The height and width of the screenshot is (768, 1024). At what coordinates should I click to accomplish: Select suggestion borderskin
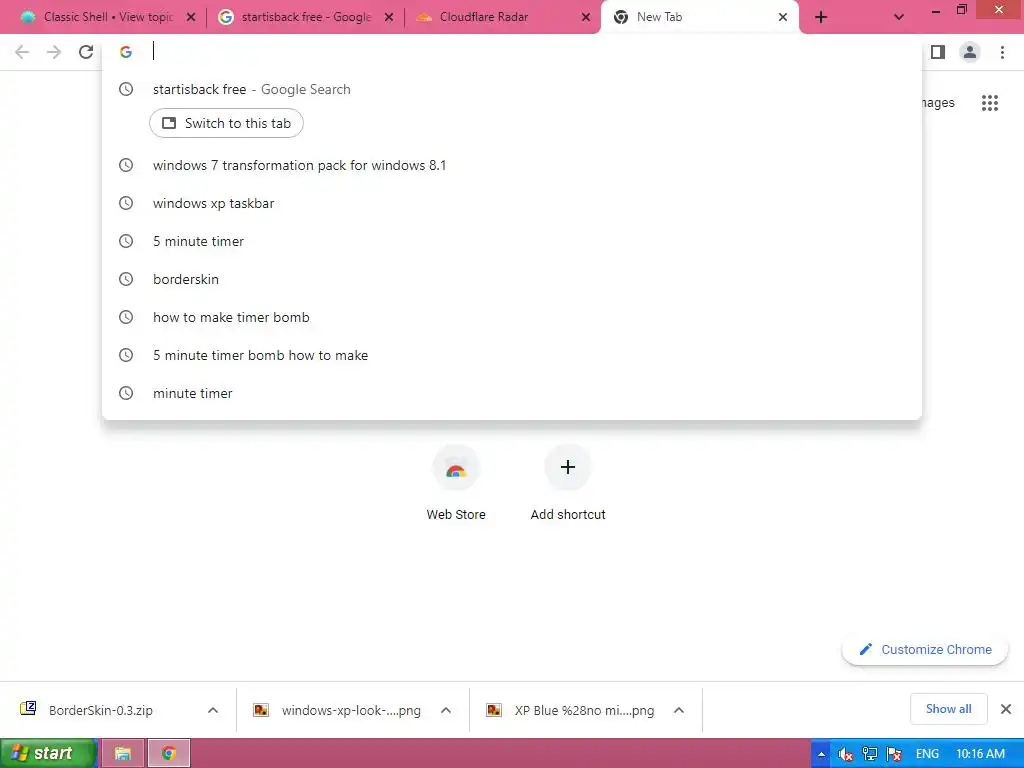[512, 279]
